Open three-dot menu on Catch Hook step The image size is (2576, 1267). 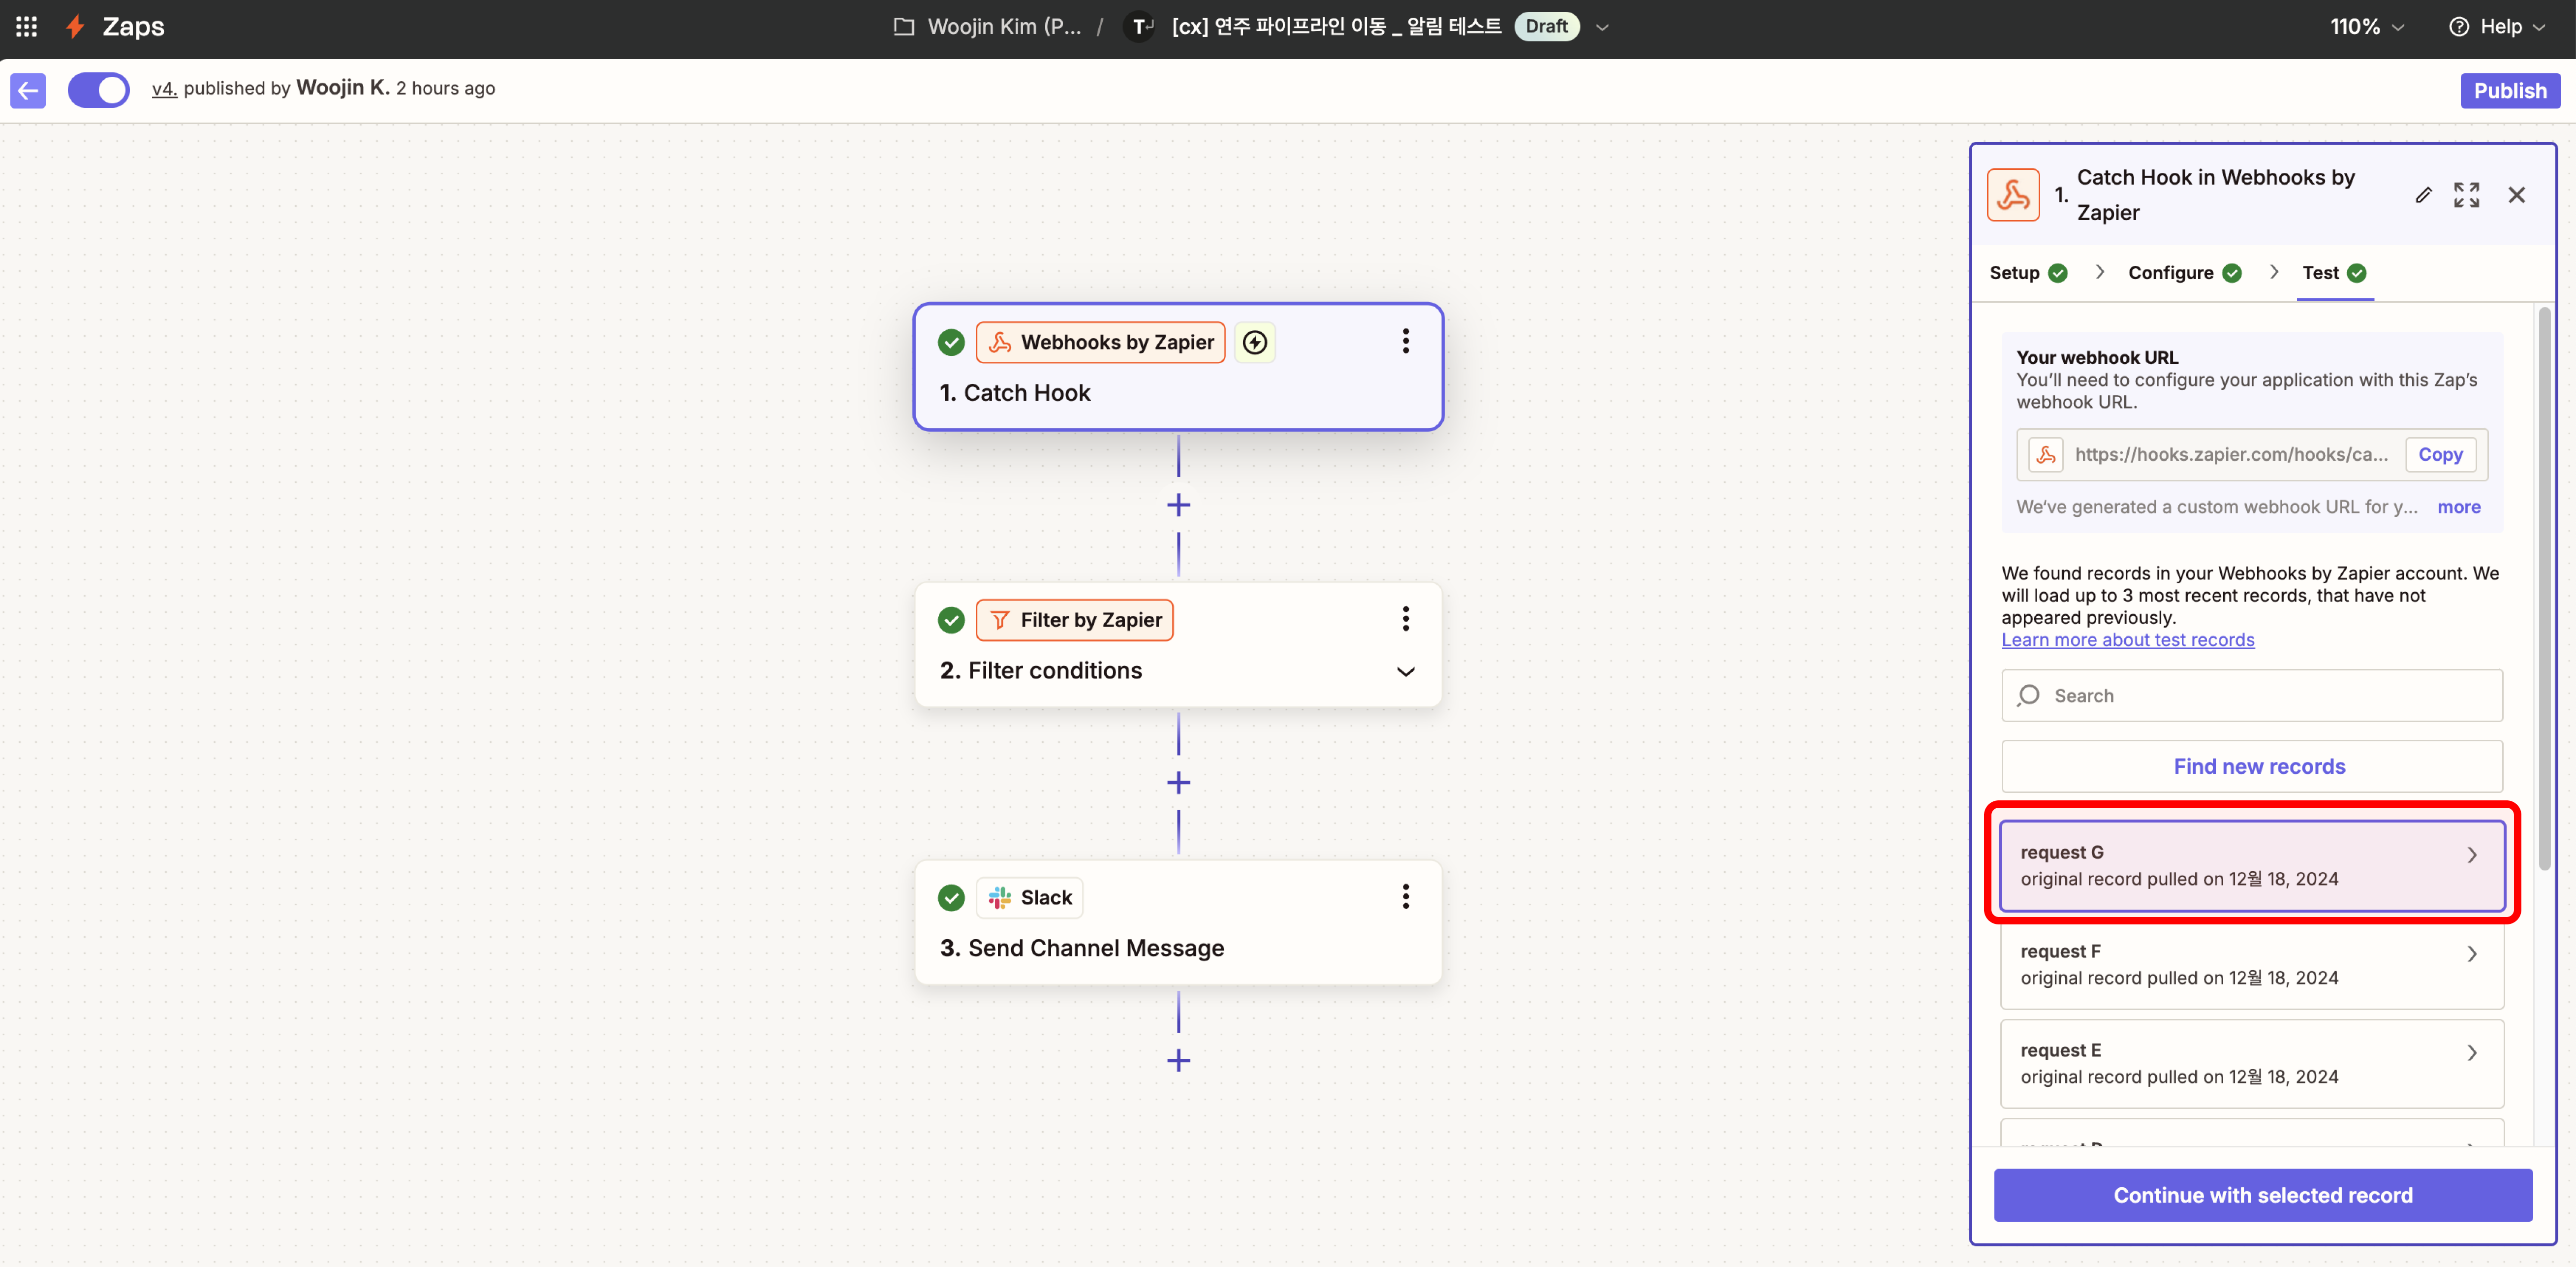(1405, 342)
